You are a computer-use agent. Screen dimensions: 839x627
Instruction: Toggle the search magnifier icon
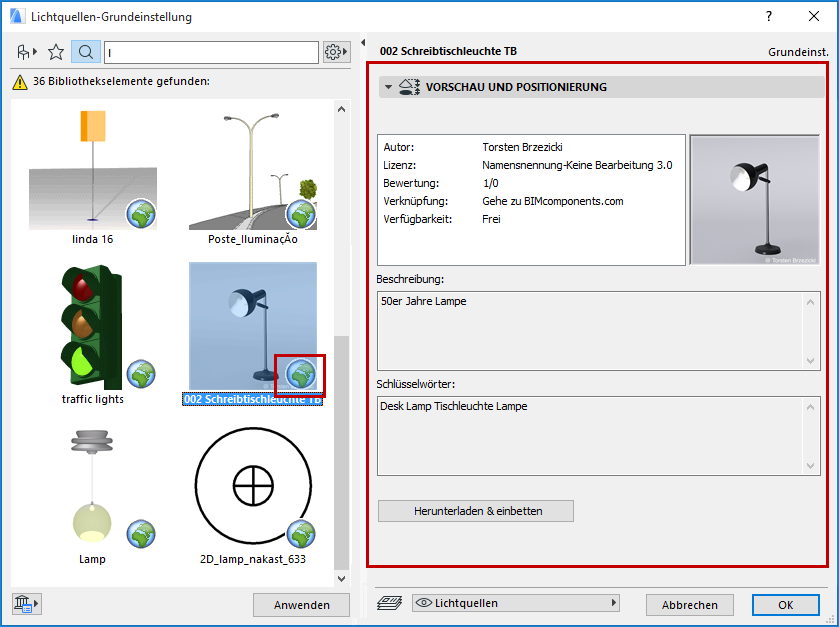tap(86, 52)
